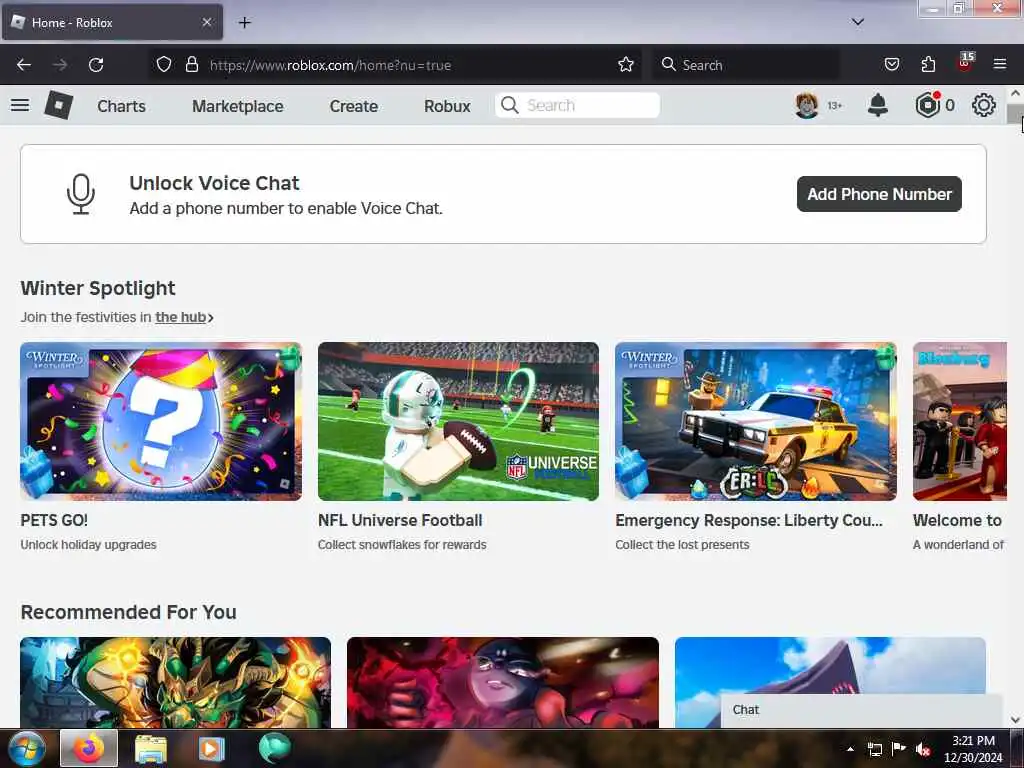Open the Roblox settings gear
The width and height of the screenshot is (1024, 768).
(x=984, y=105)
